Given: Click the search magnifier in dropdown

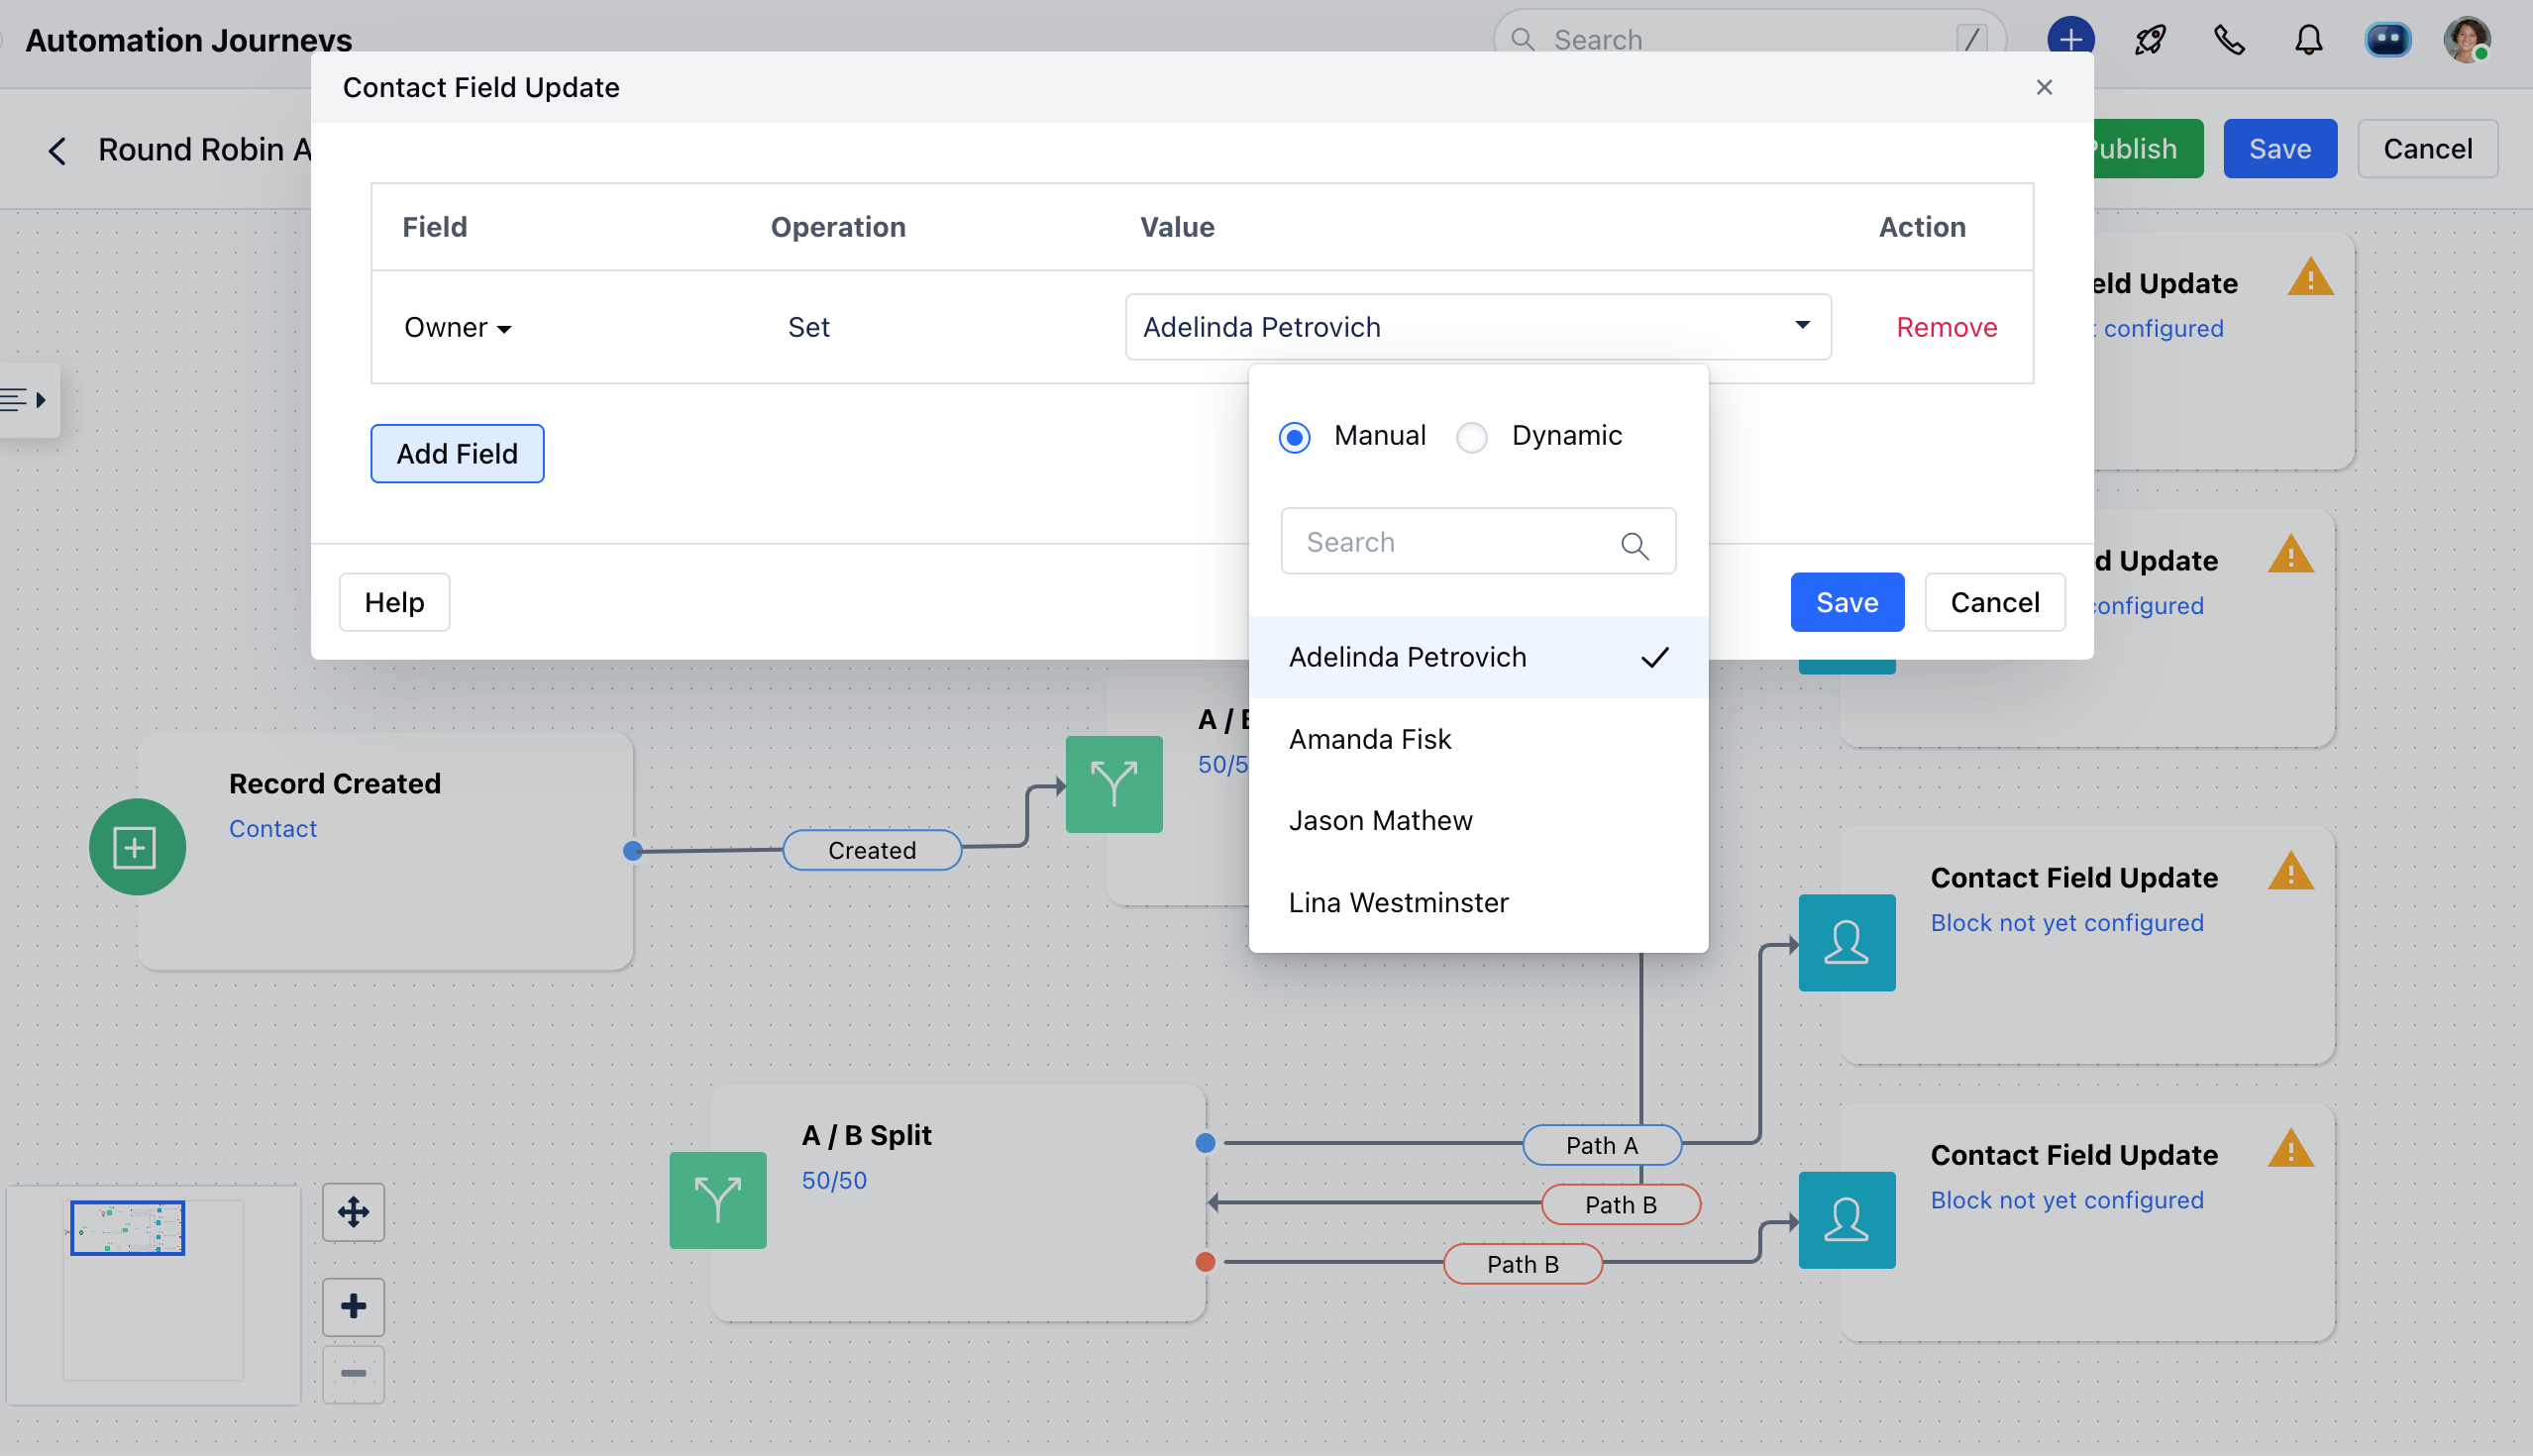Looking at the screenshot, I should (x=1634, y=545).
